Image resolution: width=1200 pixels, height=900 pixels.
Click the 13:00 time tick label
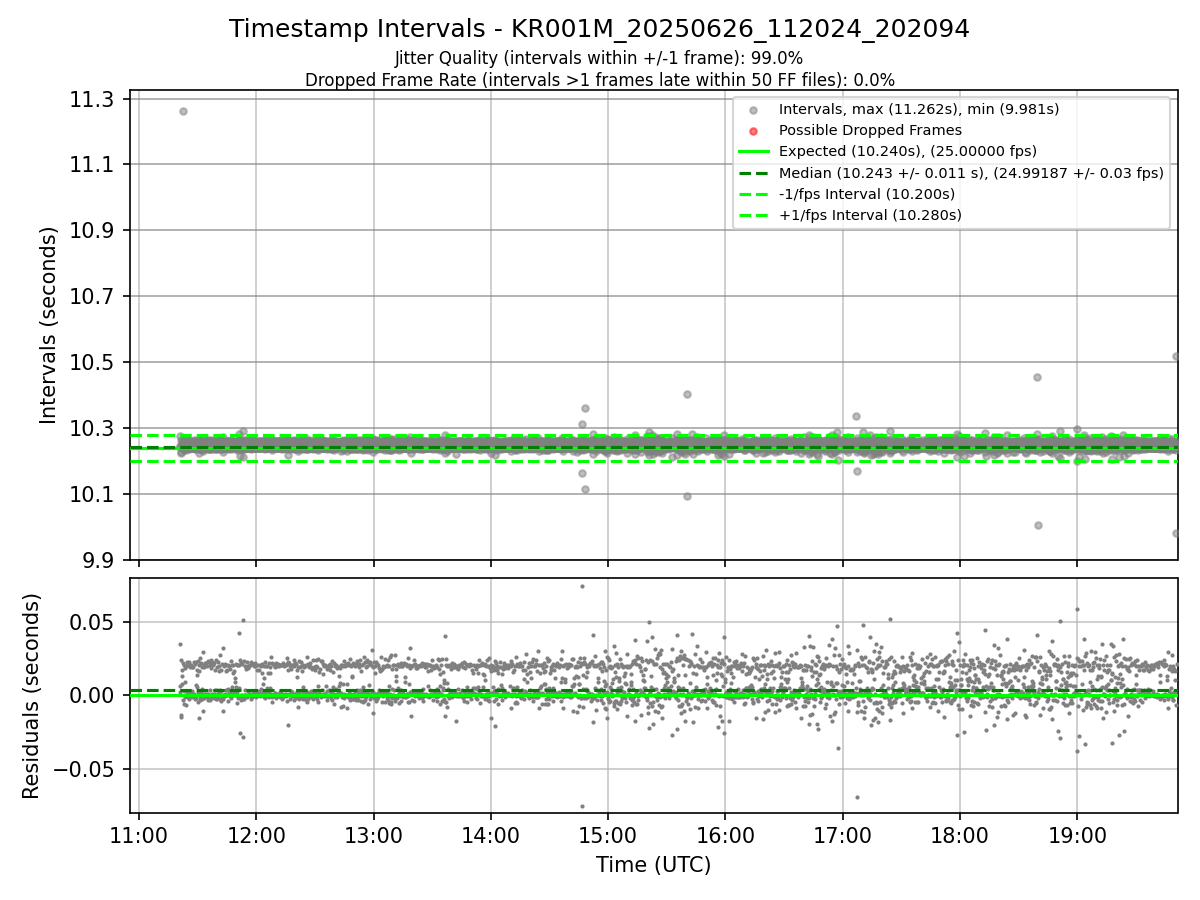click(x=373, y=834)
